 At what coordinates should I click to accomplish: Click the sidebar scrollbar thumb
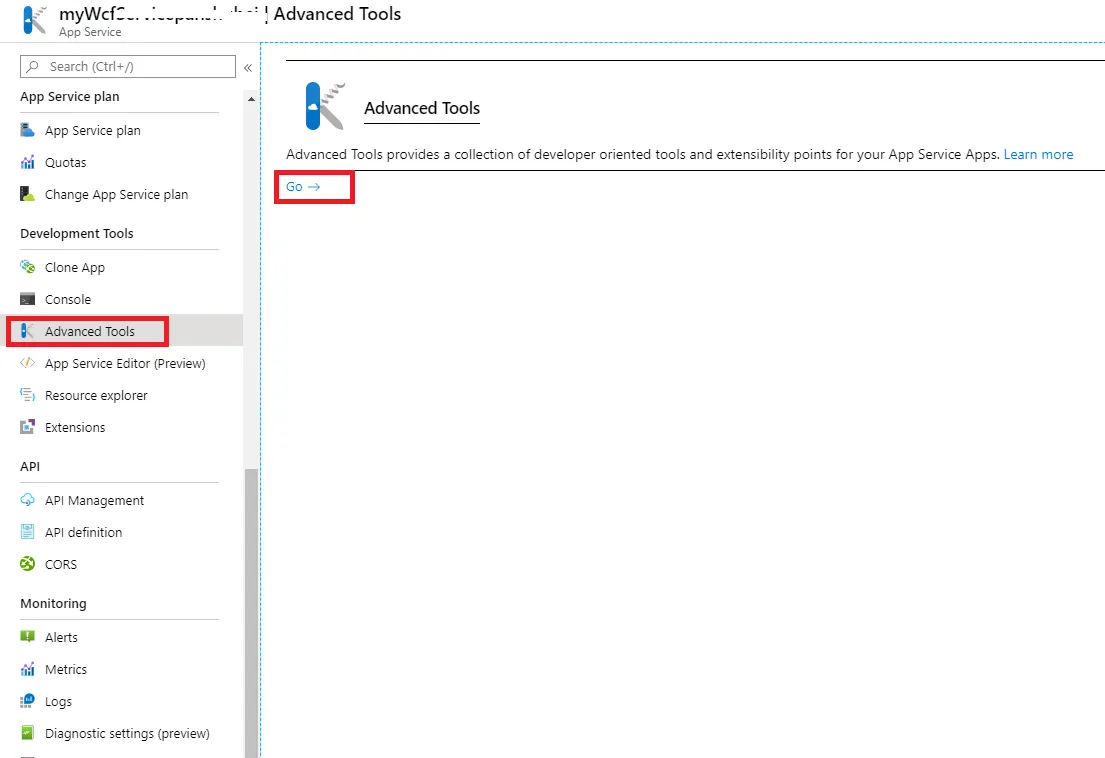click(x=251, y=613)
